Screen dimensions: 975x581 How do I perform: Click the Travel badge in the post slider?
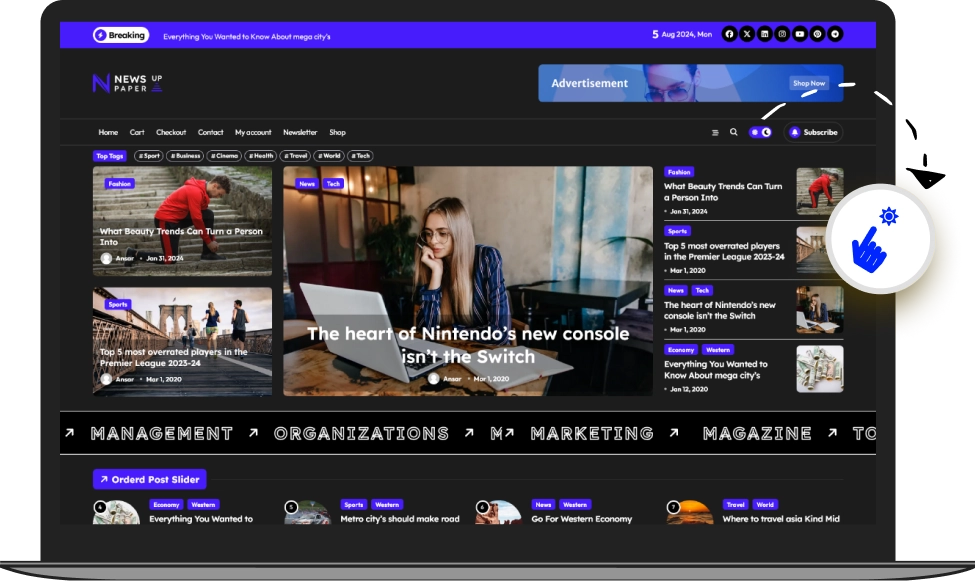(736, 504)
